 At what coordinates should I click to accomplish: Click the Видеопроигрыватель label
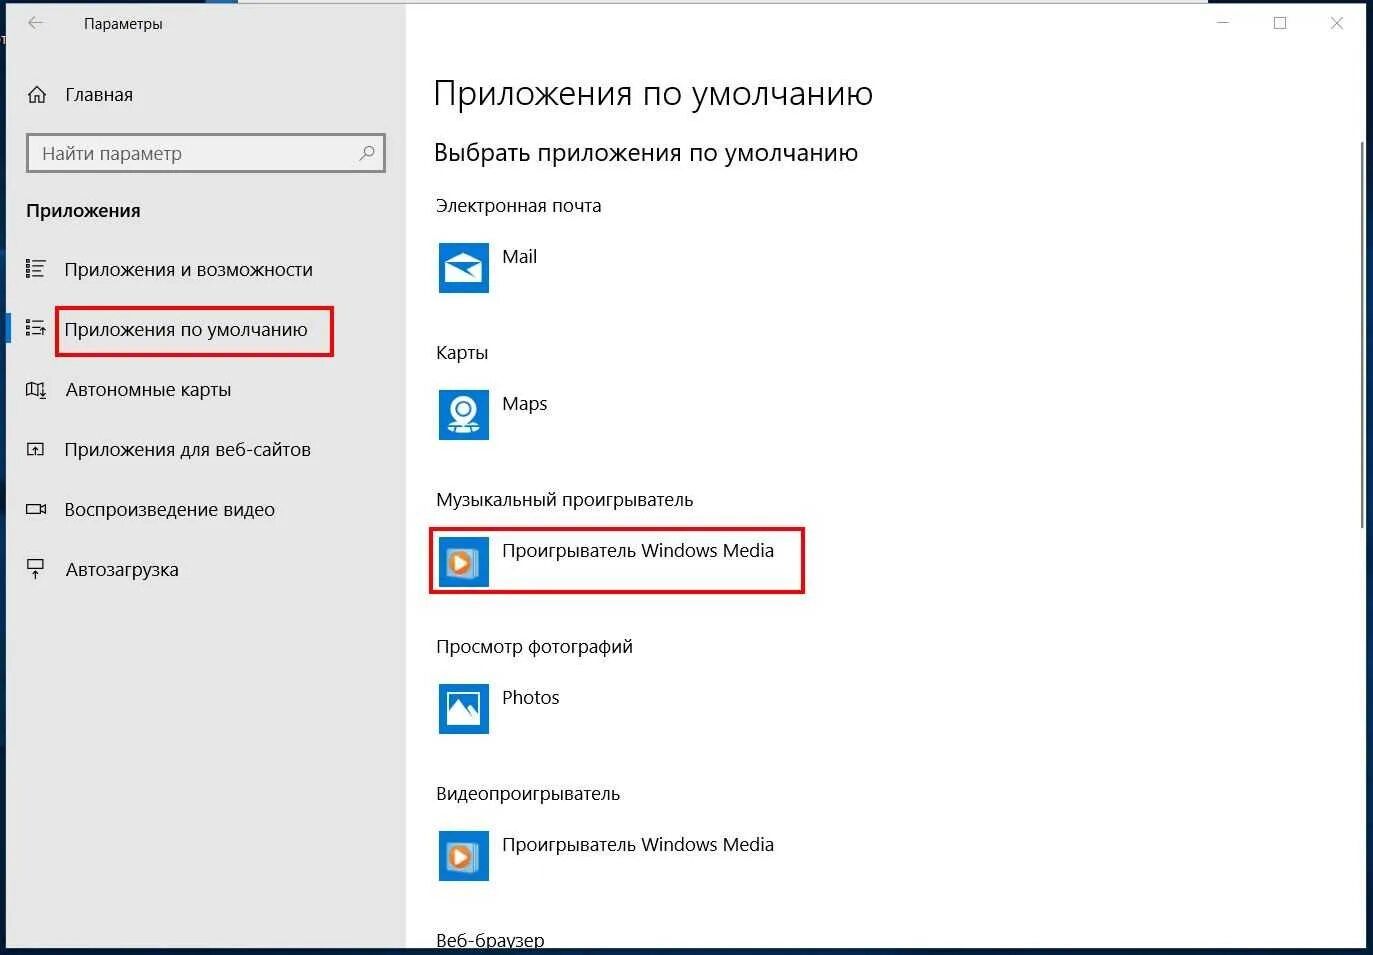[528, 794]
